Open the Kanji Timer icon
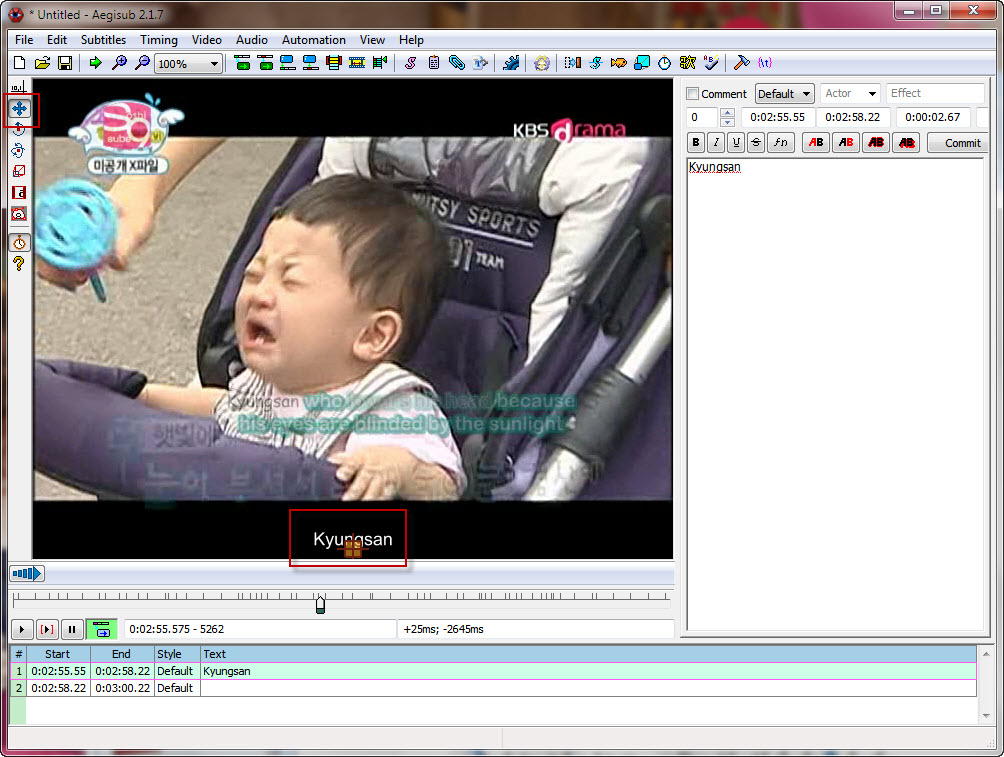The height and width of the screenshot is (757, 1004). click(688, 63)
